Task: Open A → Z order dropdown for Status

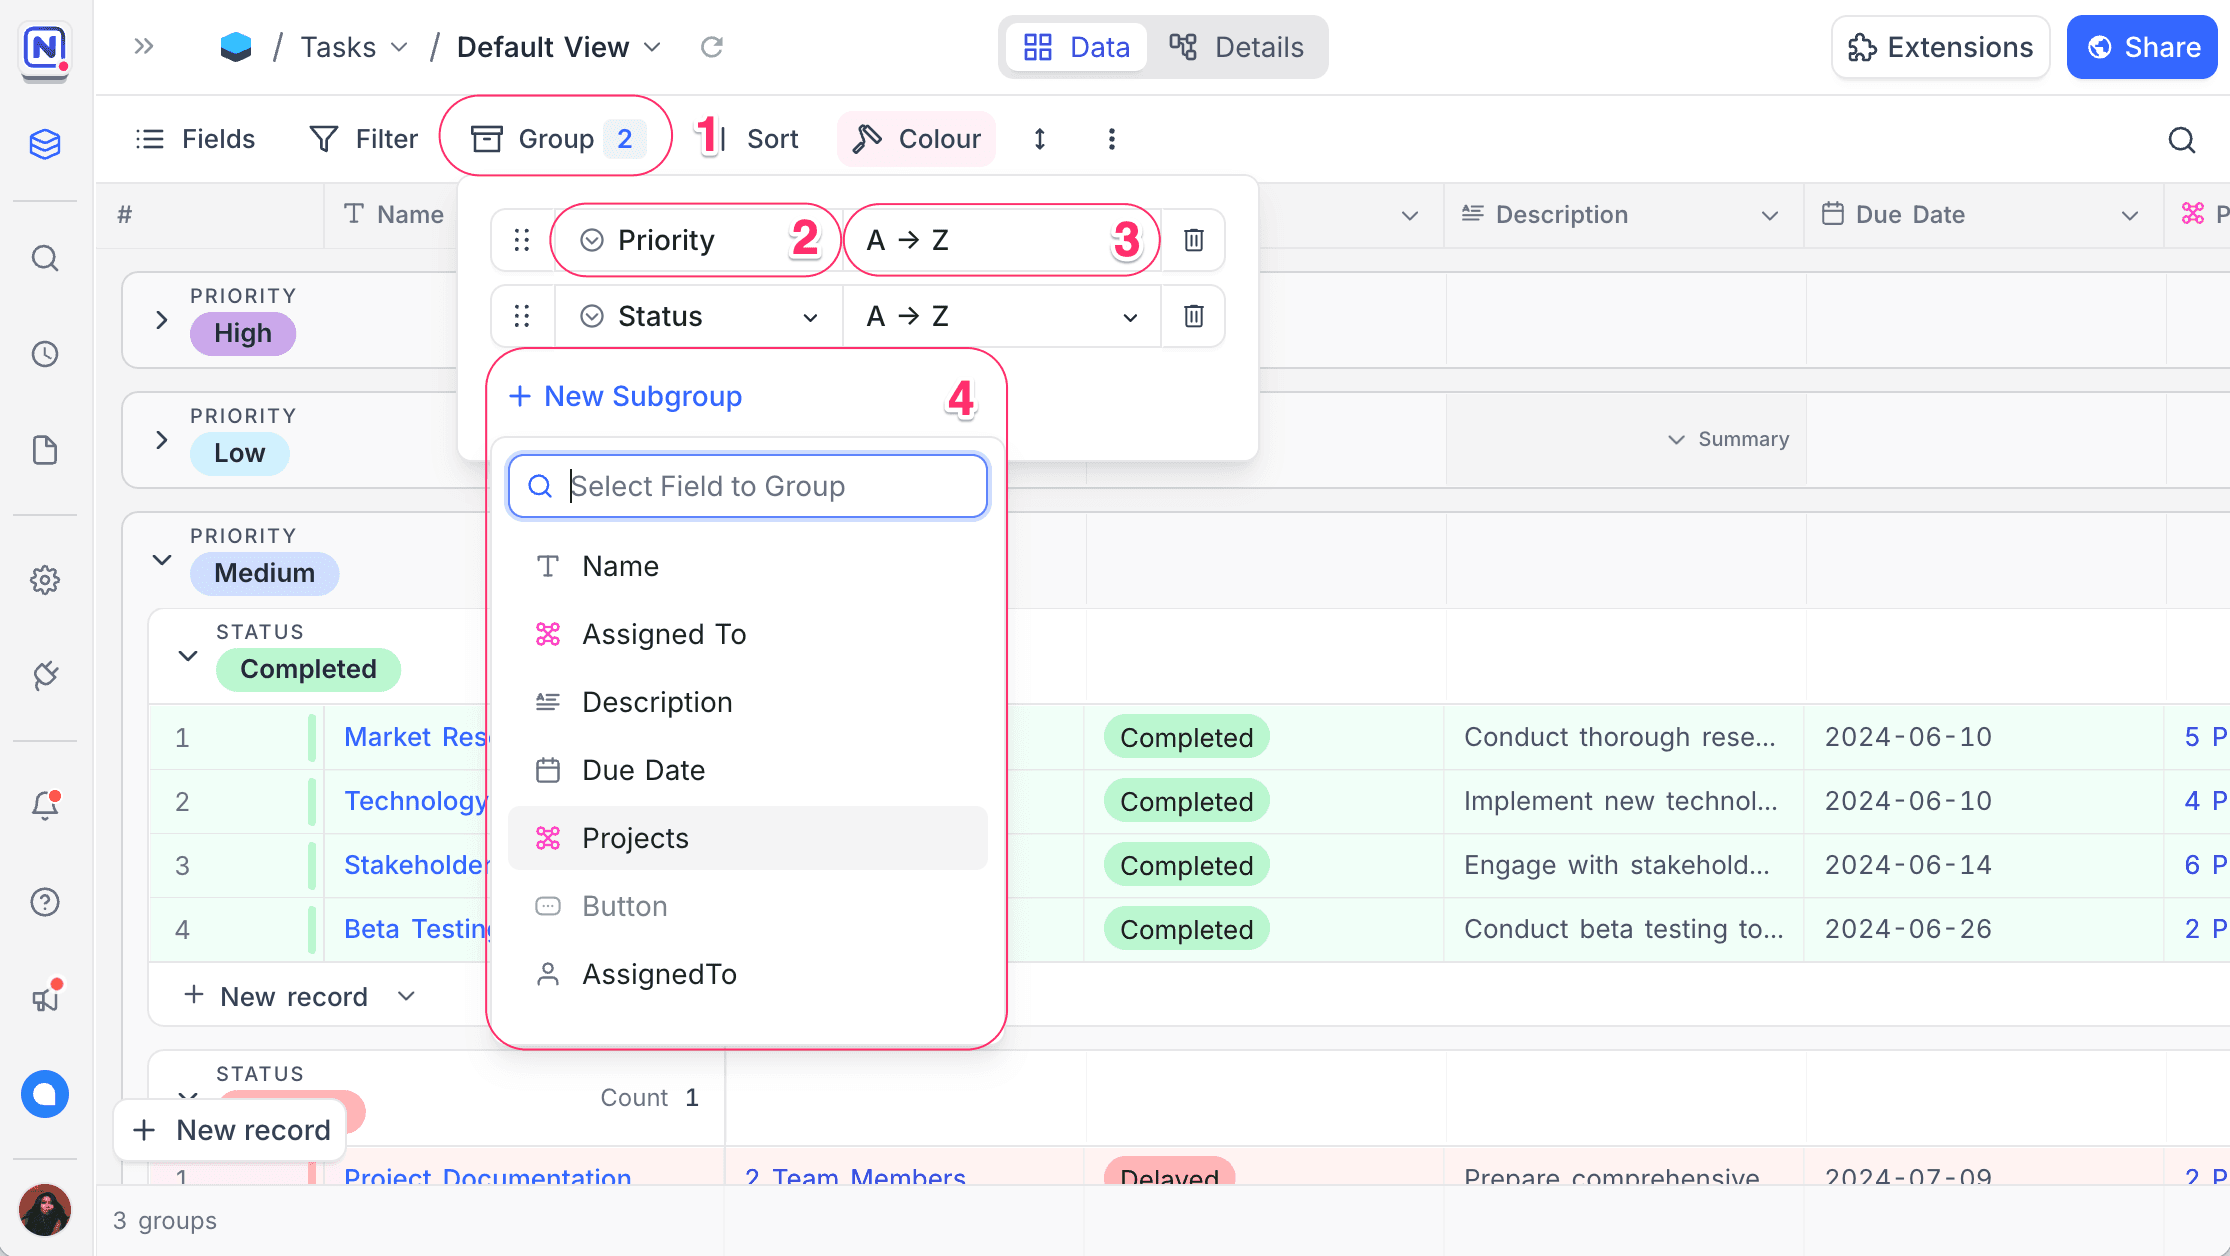Action: (1001, 316)
